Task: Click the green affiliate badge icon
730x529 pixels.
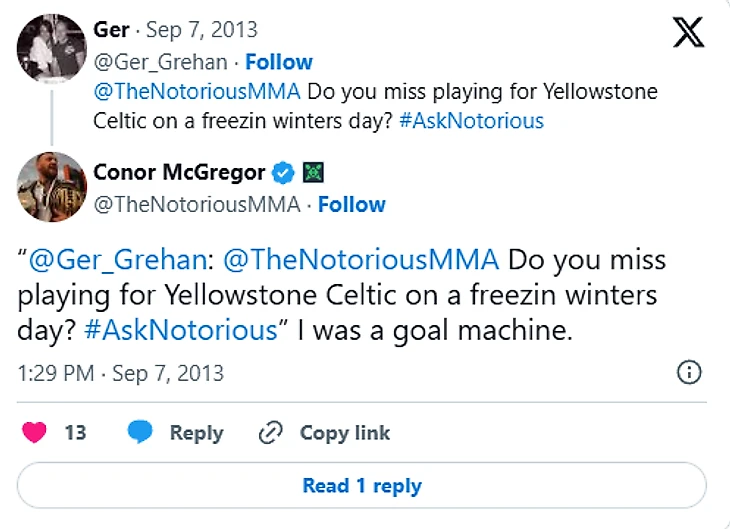Action: (311, 173)
